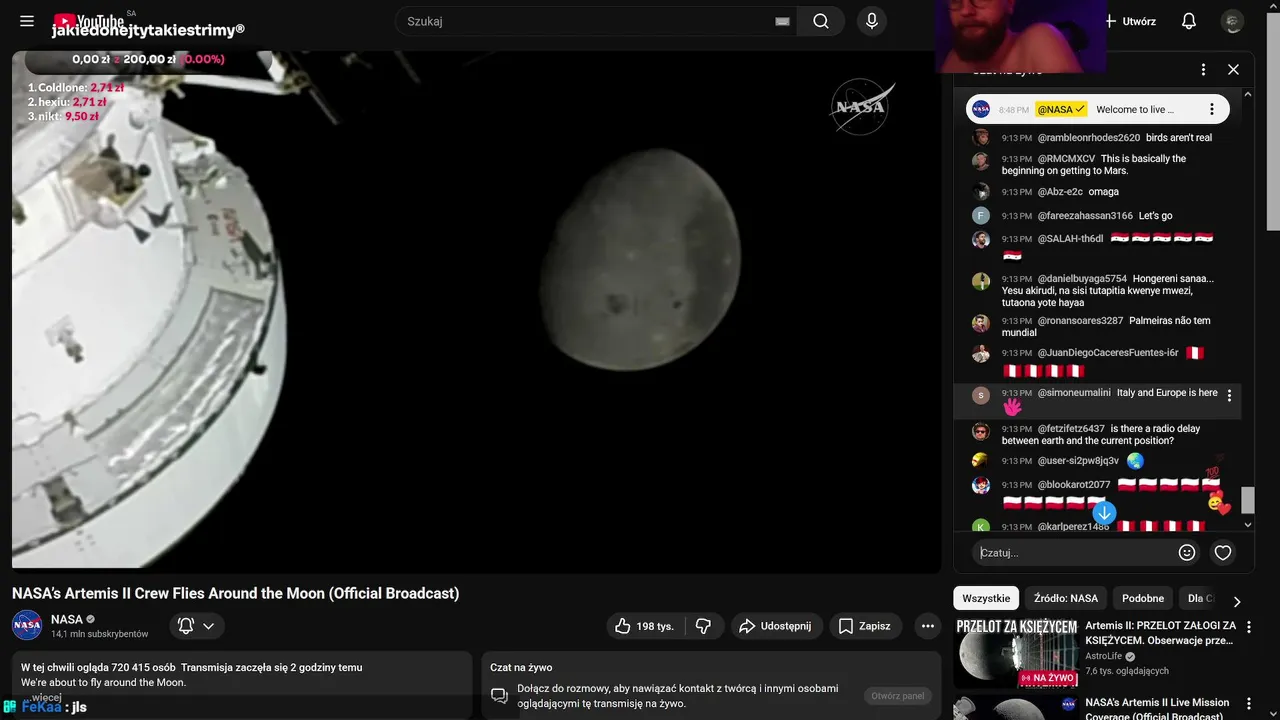The height and width of the screenshot is (720, 1280).
Task: Open the @Abz-e2c chat author
Action: point(1060,192)
